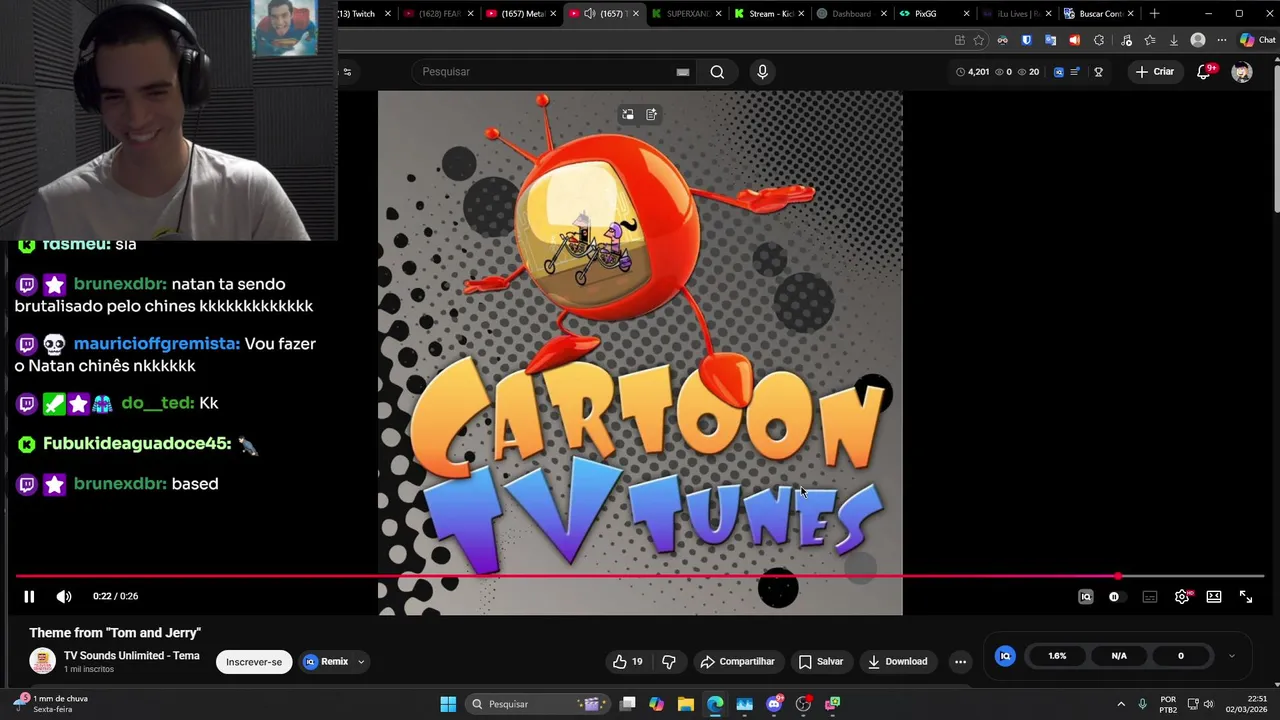Open Bitwarden extension icon
1280x720 pixels.
coord(1027,41)
